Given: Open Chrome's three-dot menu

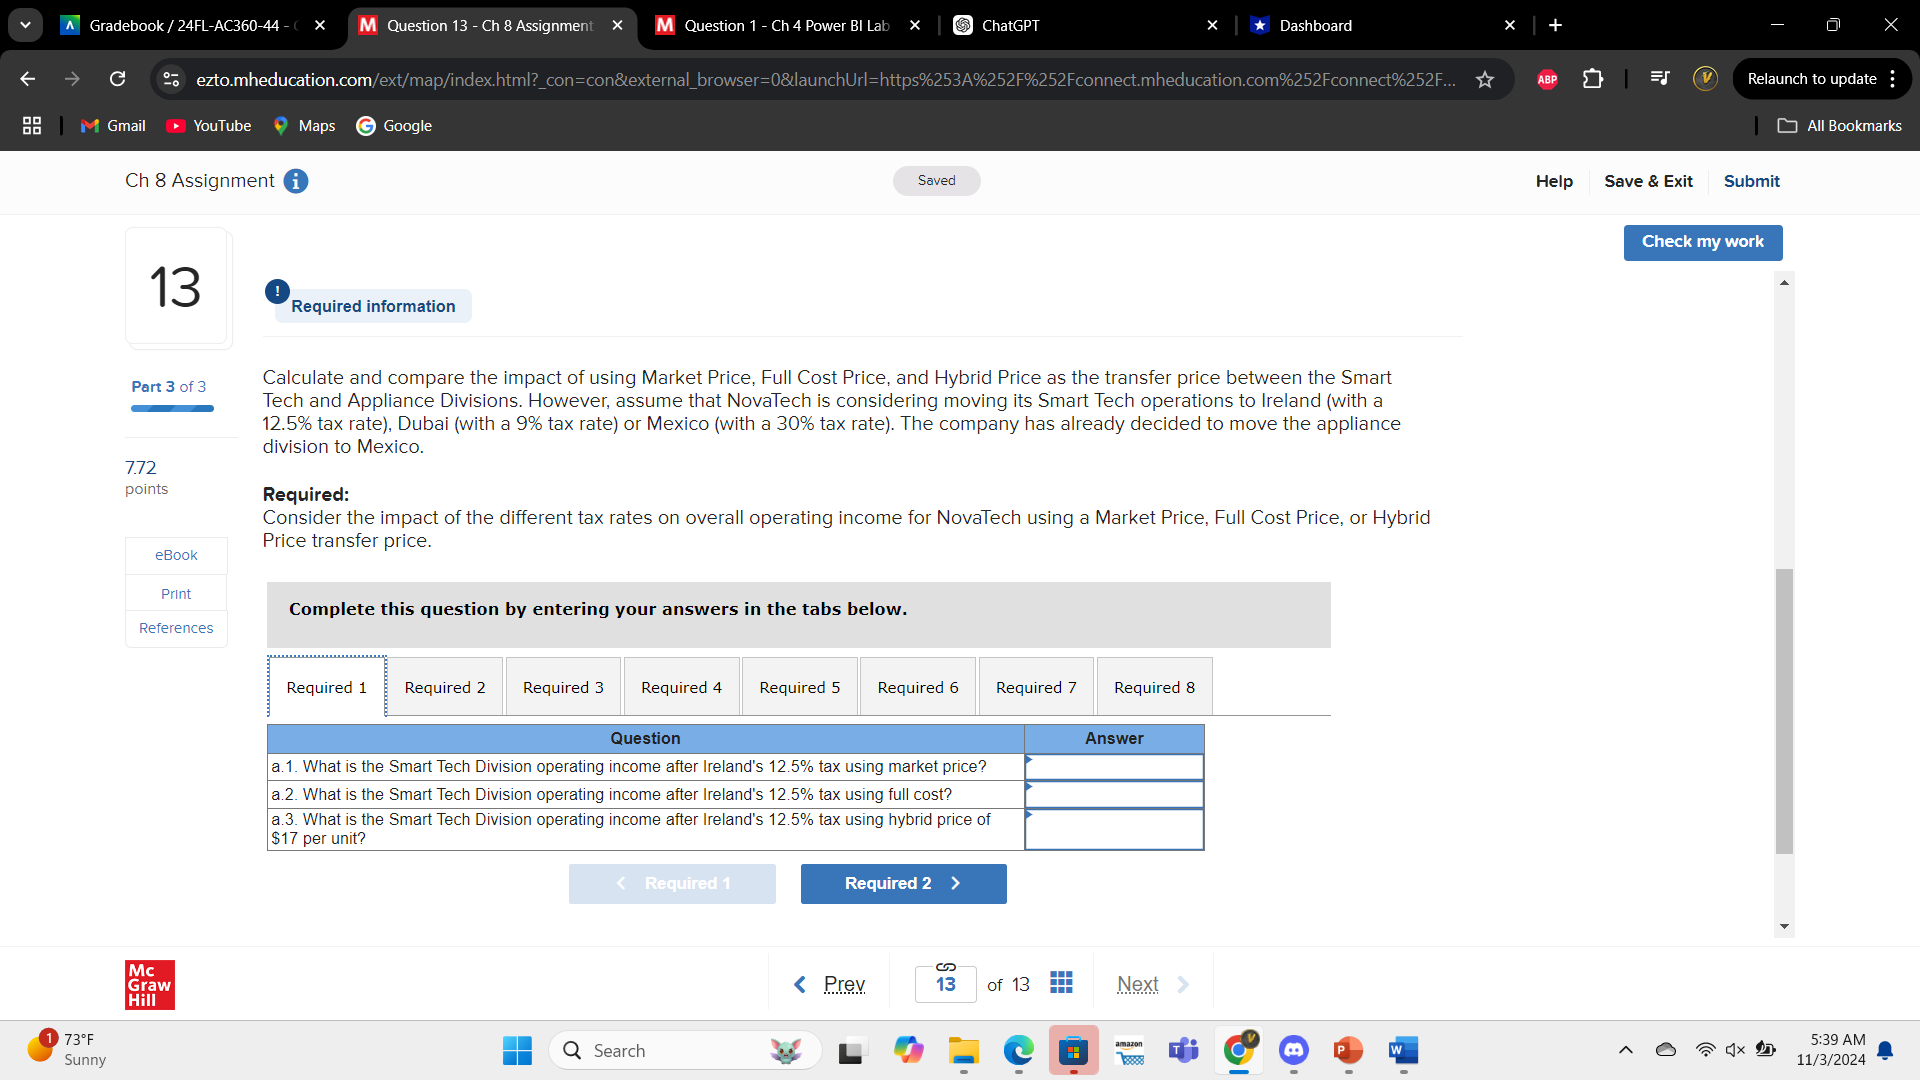Looking at the screenshot, I should [x=1896, y=79].
